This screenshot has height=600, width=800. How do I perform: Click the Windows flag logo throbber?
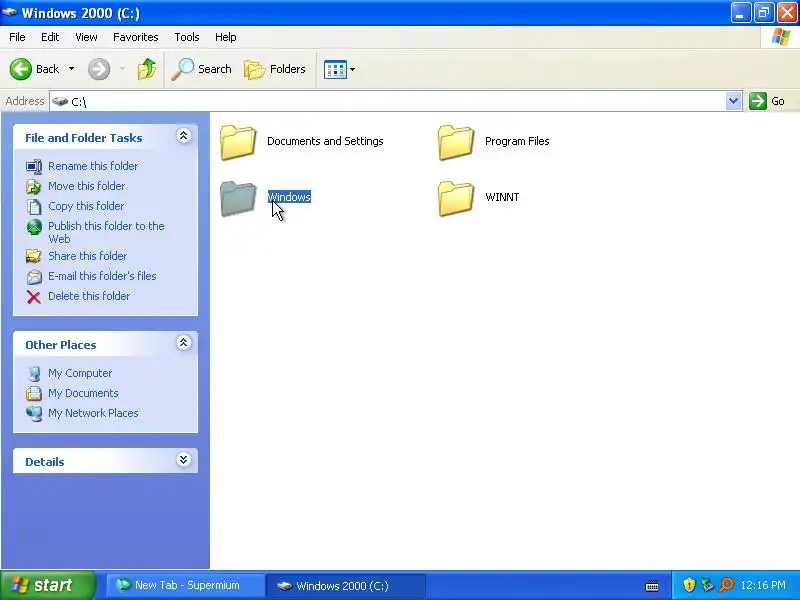pyautogui.click(x=781, y=37)
